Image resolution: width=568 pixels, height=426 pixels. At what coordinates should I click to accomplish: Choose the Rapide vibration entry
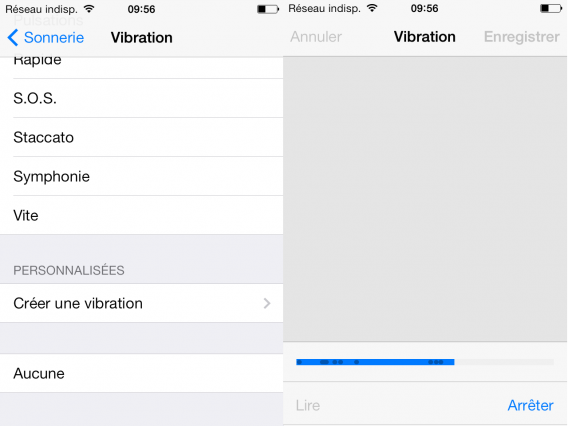point(141,67)
